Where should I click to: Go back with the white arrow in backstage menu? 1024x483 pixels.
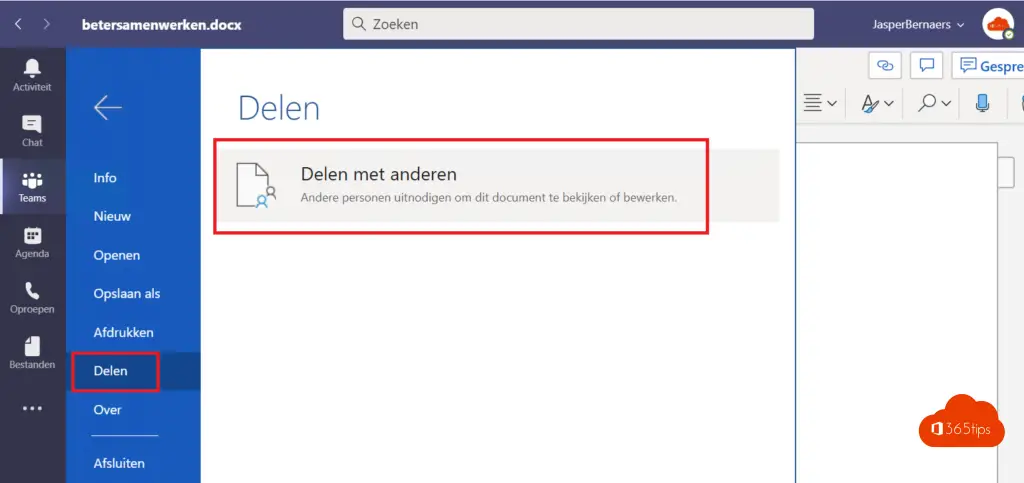coord(107,108)
